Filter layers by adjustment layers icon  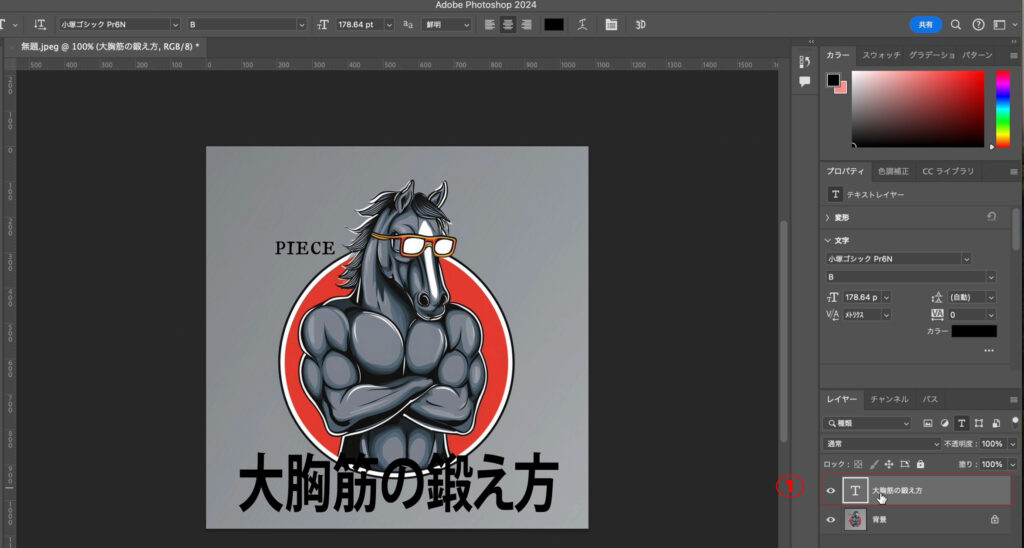944,423
